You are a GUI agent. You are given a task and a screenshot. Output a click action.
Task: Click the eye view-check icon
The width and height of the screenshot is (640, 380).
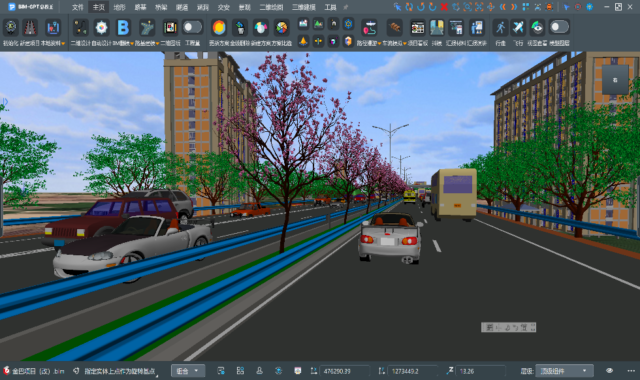(537, 27)
